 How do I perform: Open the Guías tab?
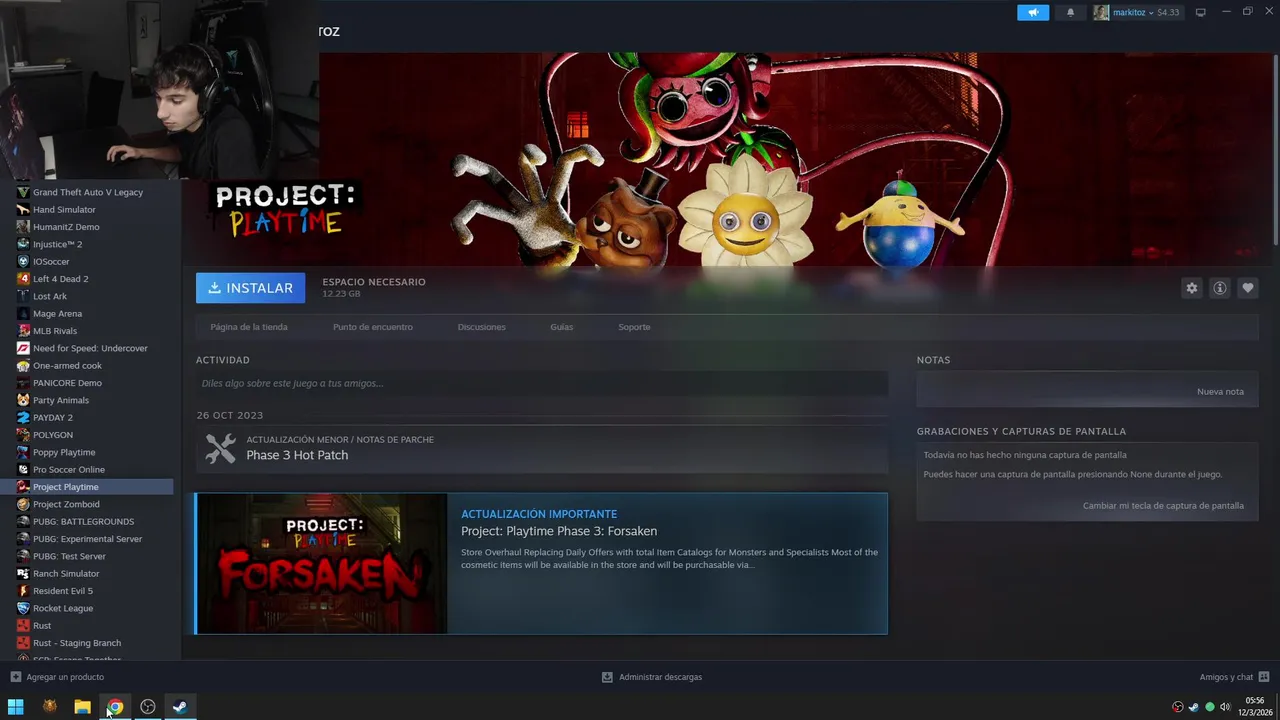pos(561,327)
